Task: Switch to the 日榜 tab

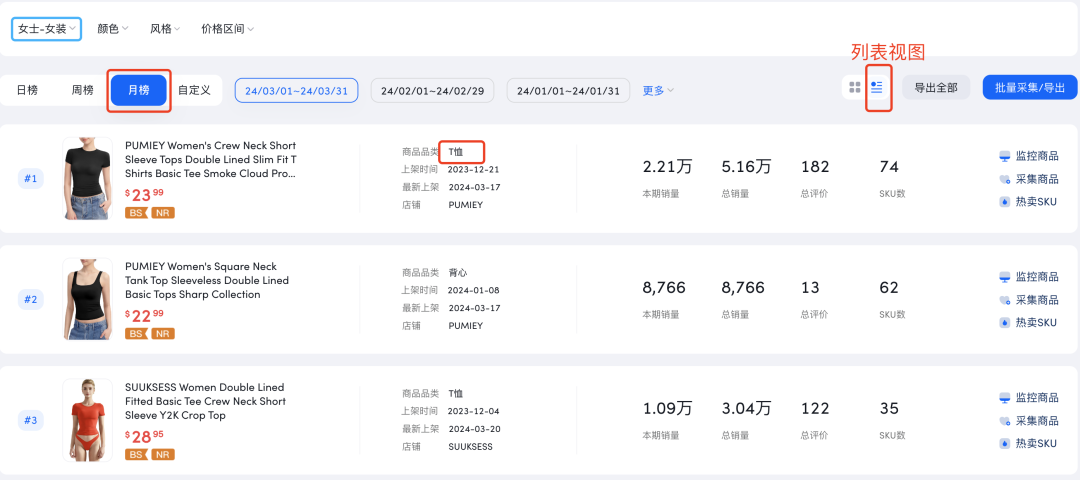Action: coord(28,90)
